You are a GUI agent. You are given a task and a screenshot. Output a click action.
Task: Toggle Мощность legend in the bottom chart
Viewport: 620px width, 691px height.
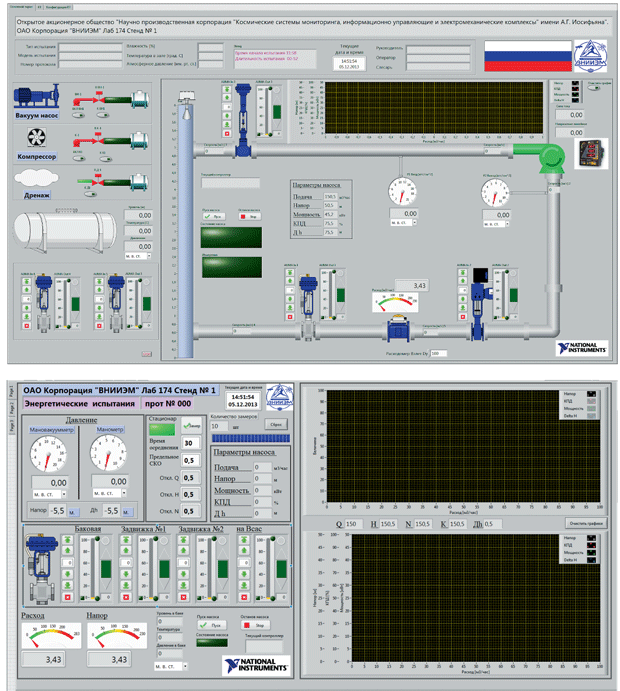pyautogui.click(x=591, y=553)
